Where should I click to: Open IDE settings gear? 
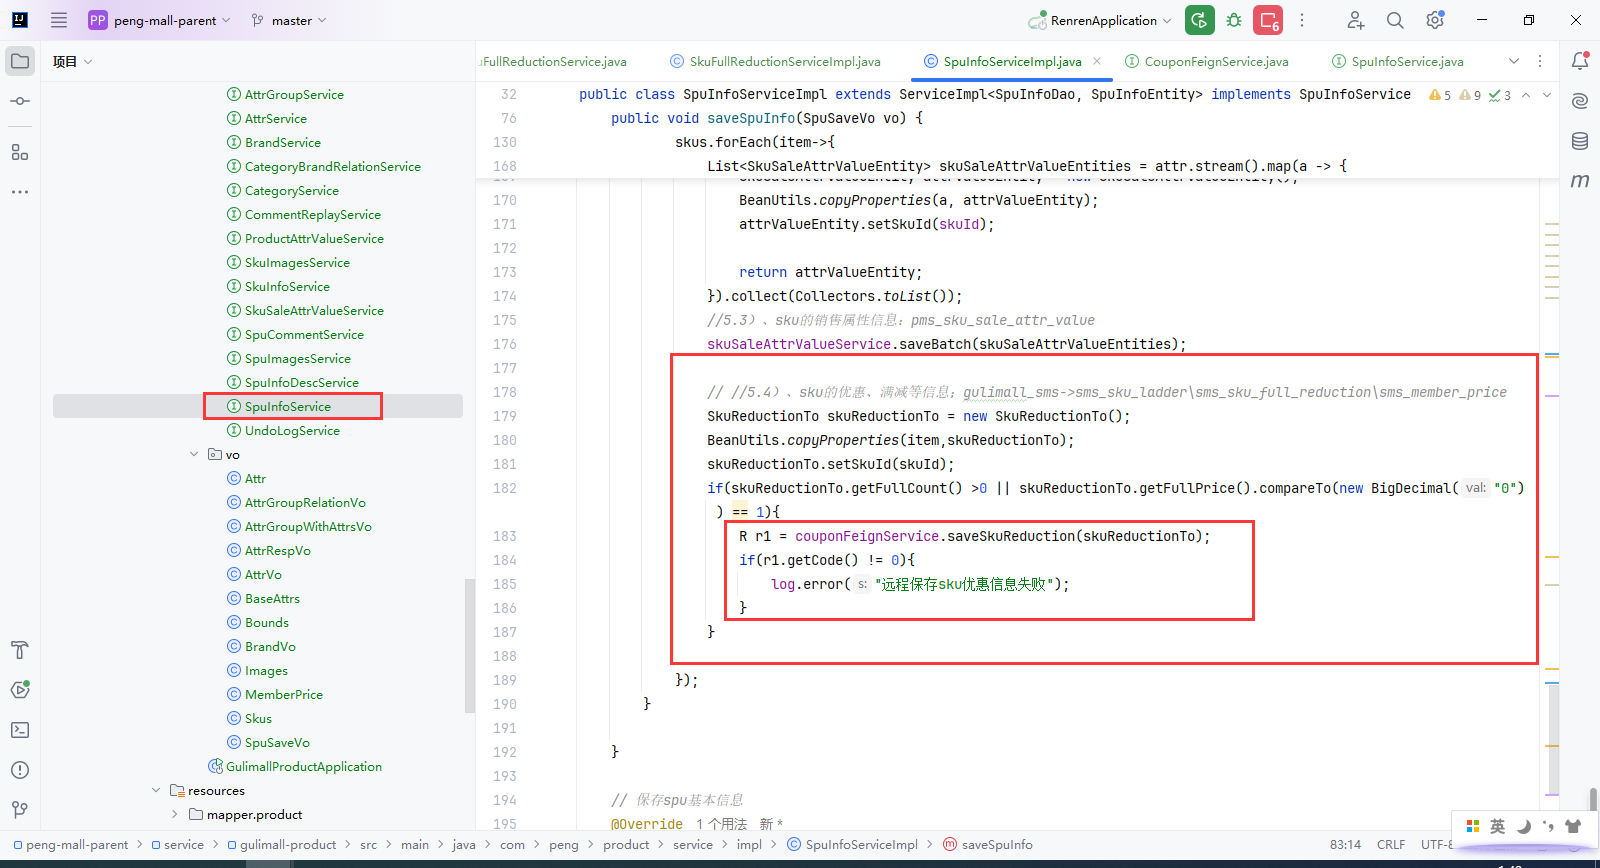tap(1435, 20)
